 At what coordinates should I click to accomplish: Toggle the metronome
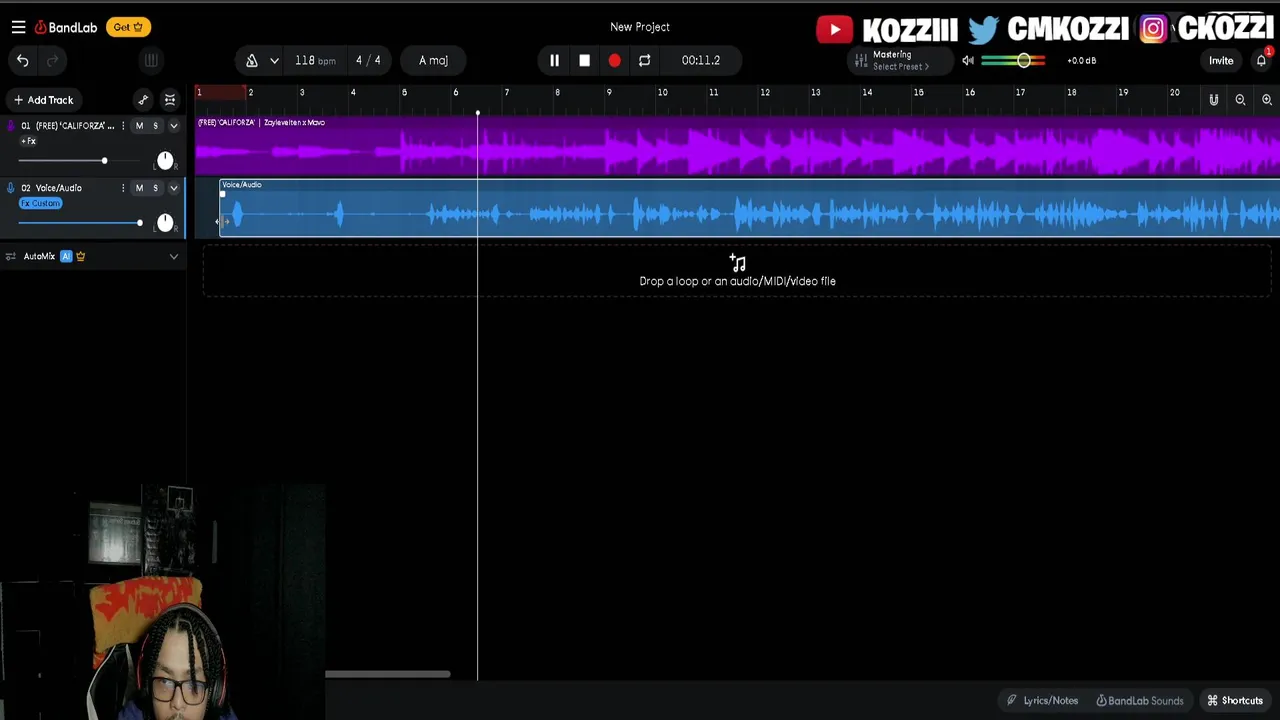coord(252,60)
